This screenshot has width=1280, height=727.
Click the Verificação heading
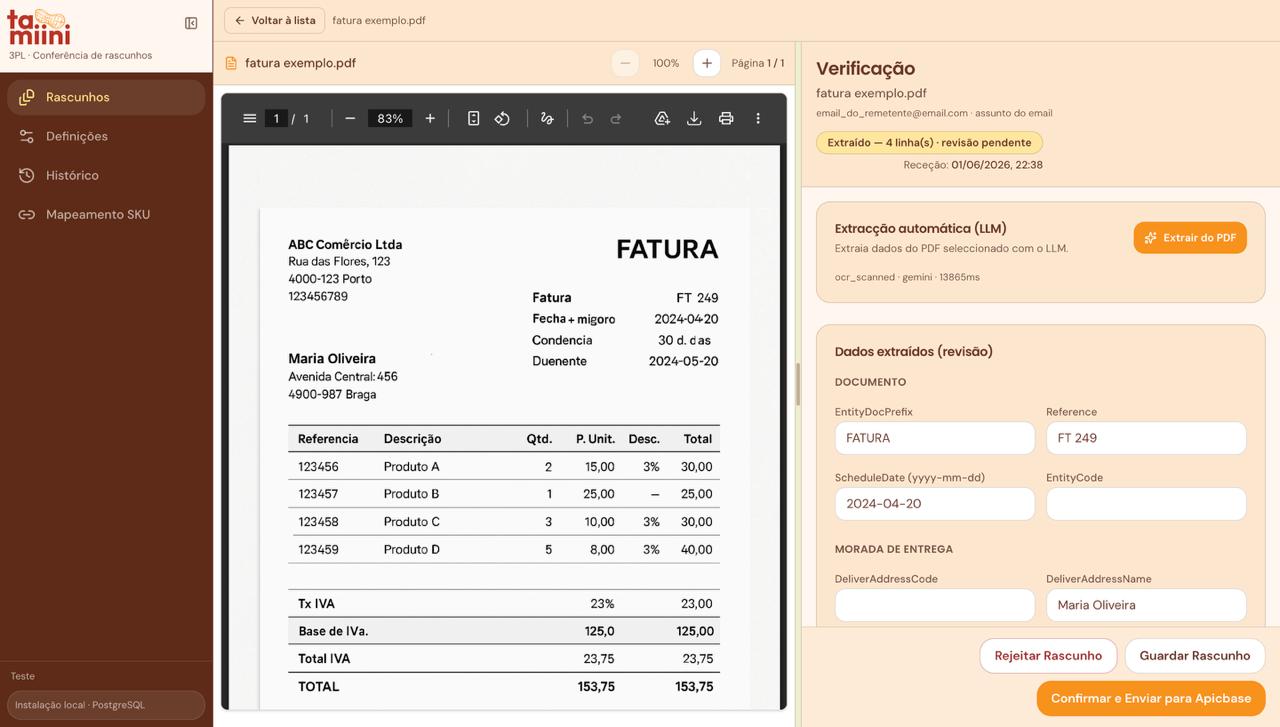point(865,68)
